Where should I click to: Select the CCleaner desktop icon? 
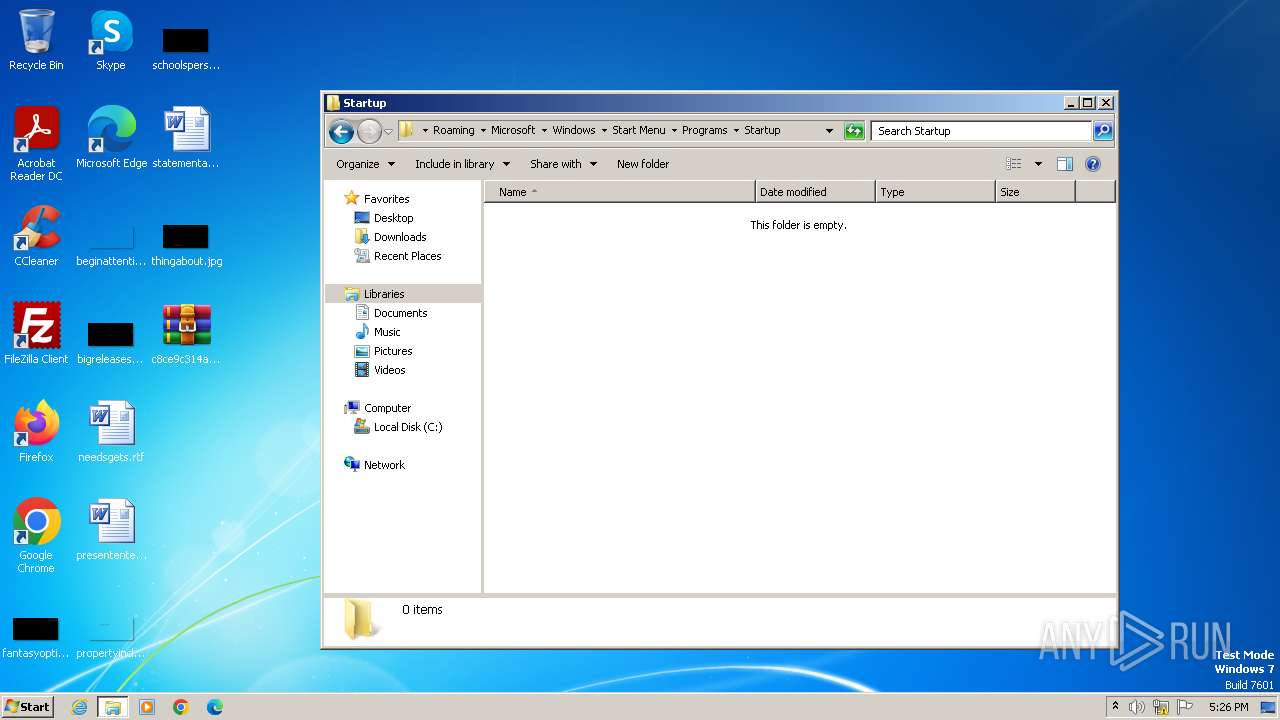[36, 236]
